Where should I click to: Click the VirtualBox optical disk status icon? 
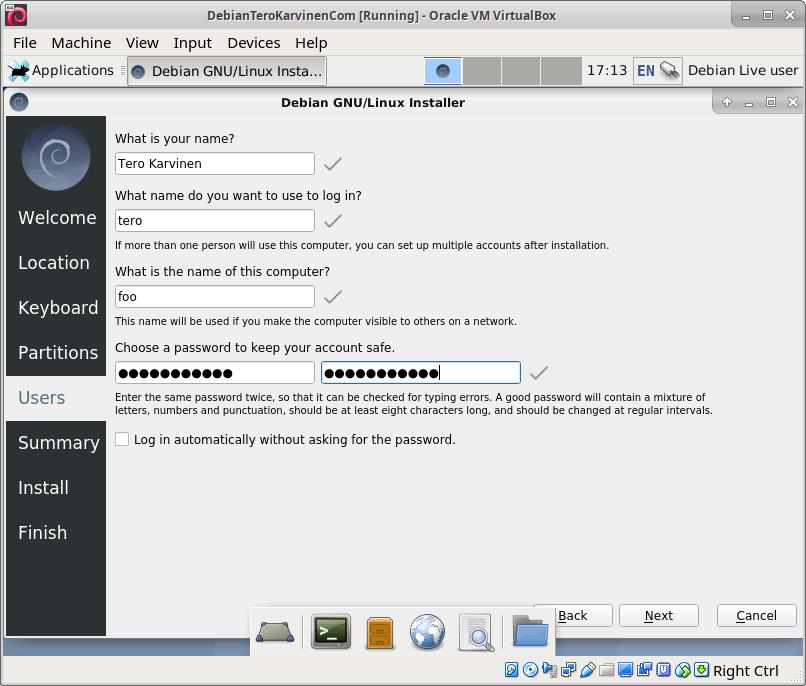pos(530,670)
